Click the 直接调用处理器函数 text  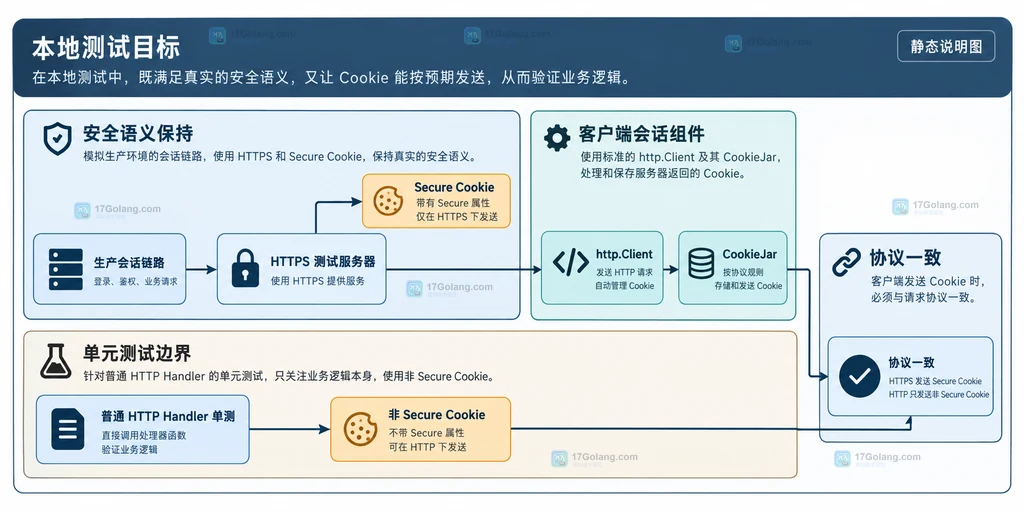point(143,435)
